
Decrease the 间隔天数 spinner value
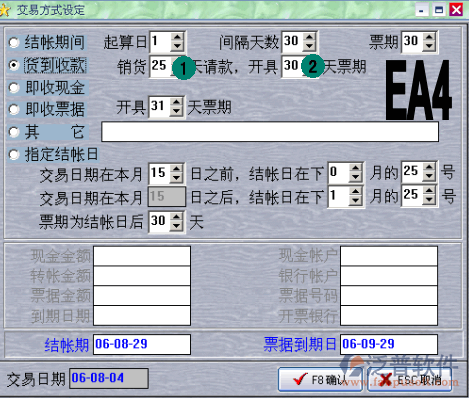pyautogui.click(x=310, y=46)
